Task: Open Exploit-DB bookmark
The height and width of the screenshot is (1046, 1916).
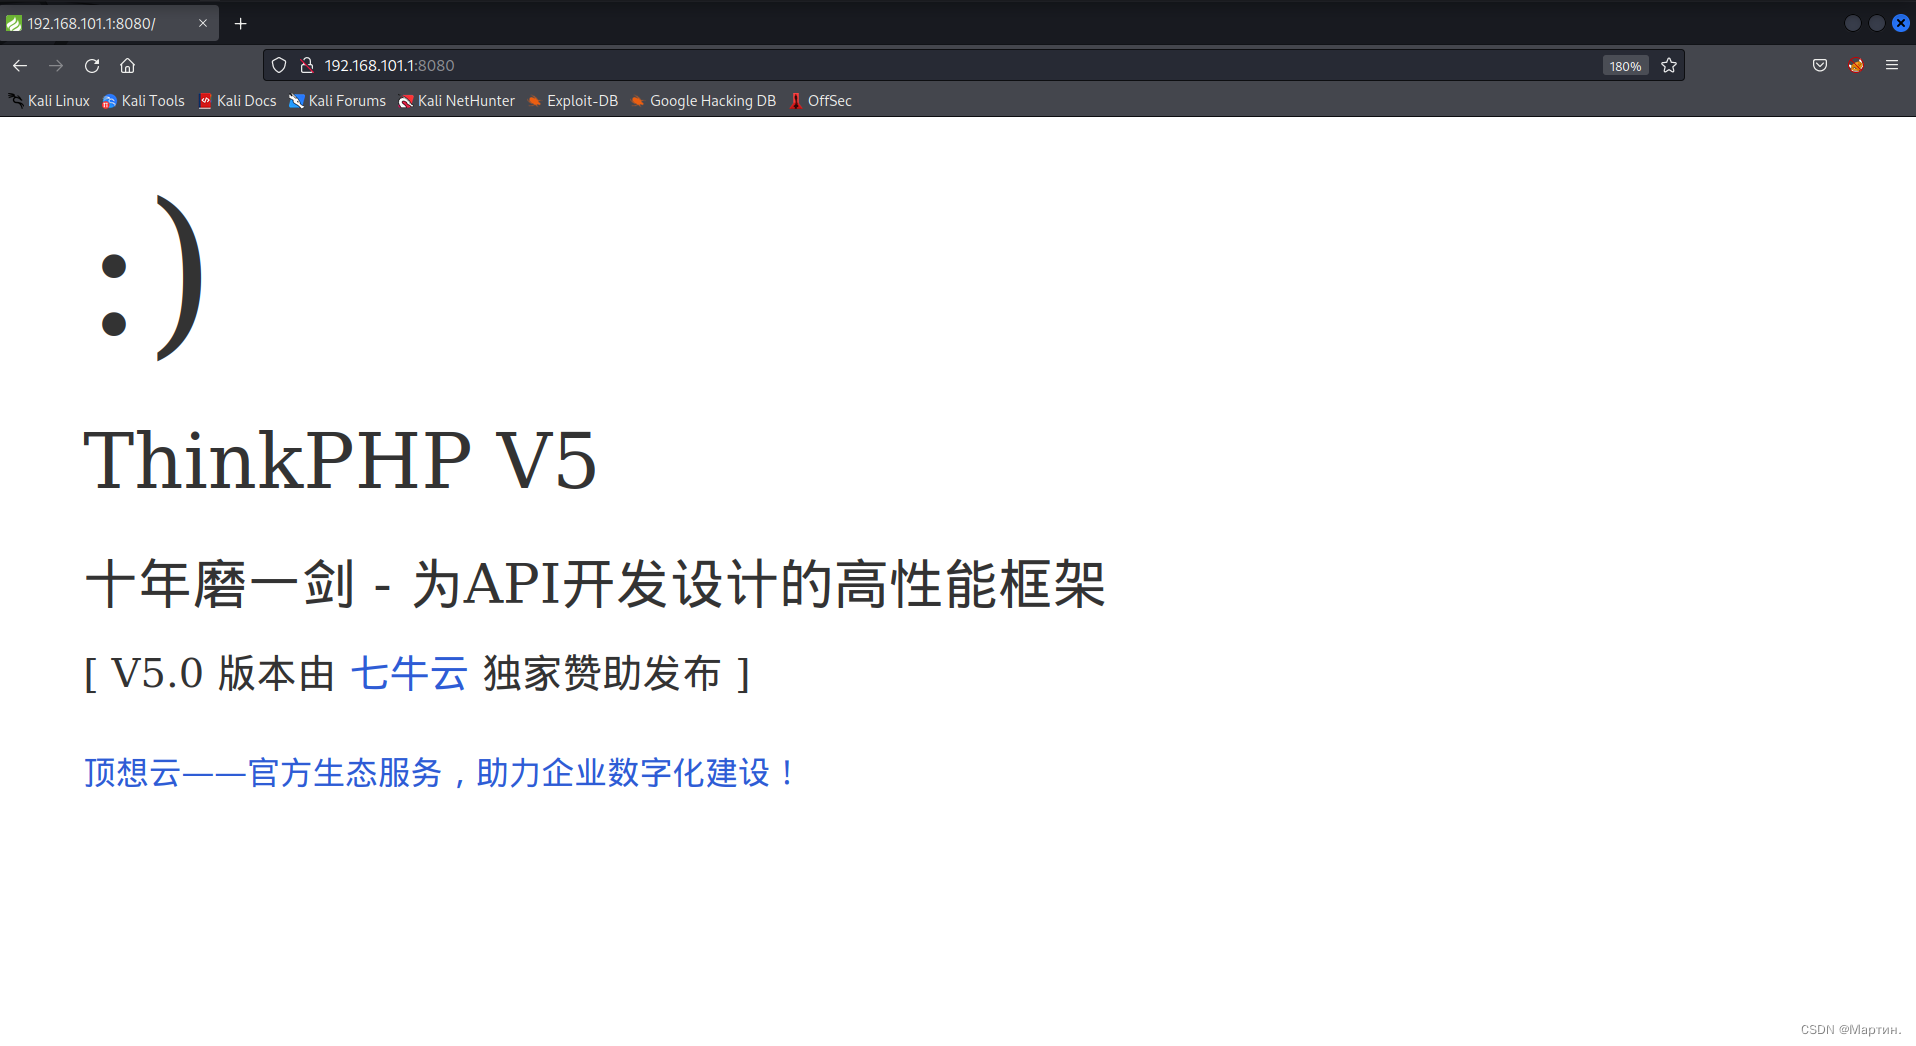Action: pyautogui.click(x=573, y=101)
